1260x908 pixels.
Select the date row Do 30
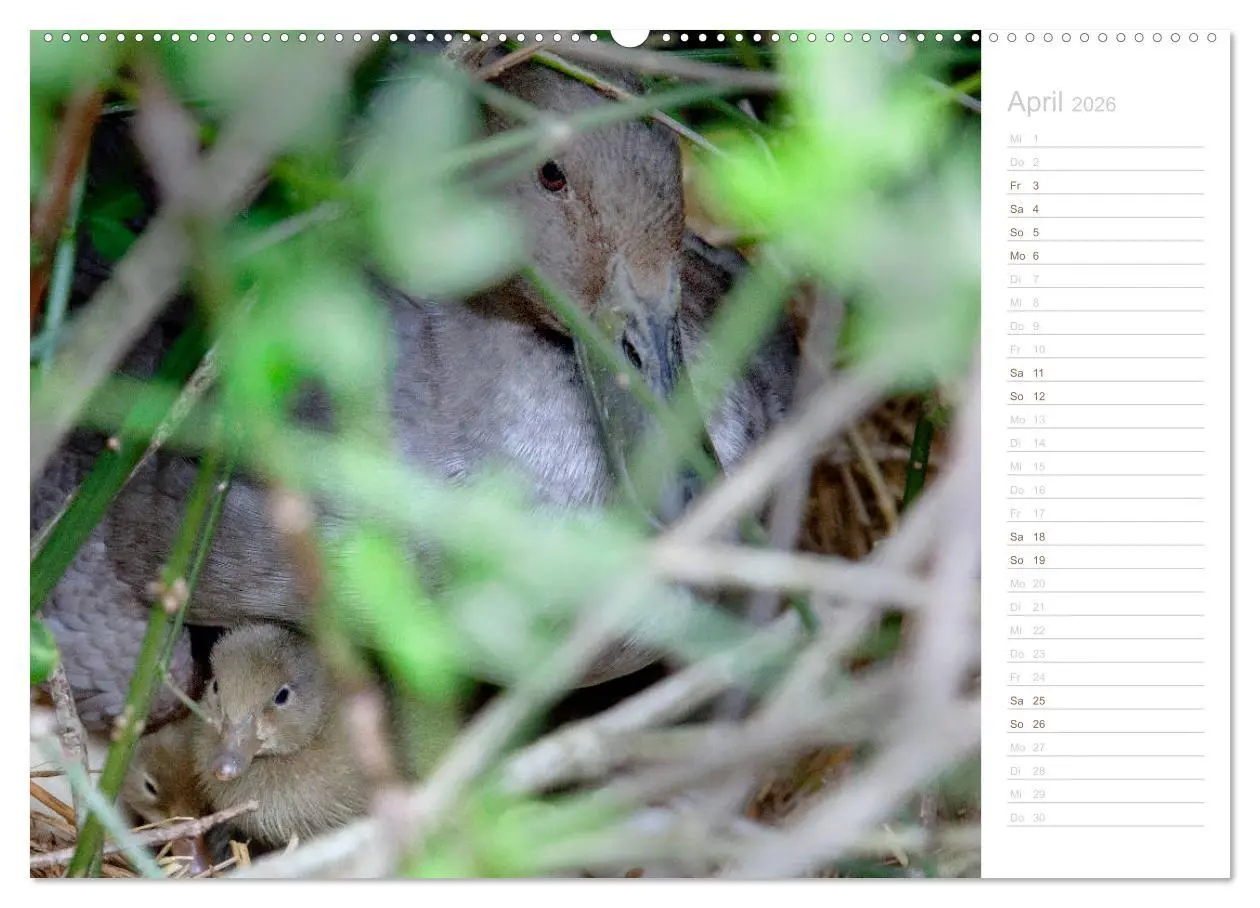1105,817
